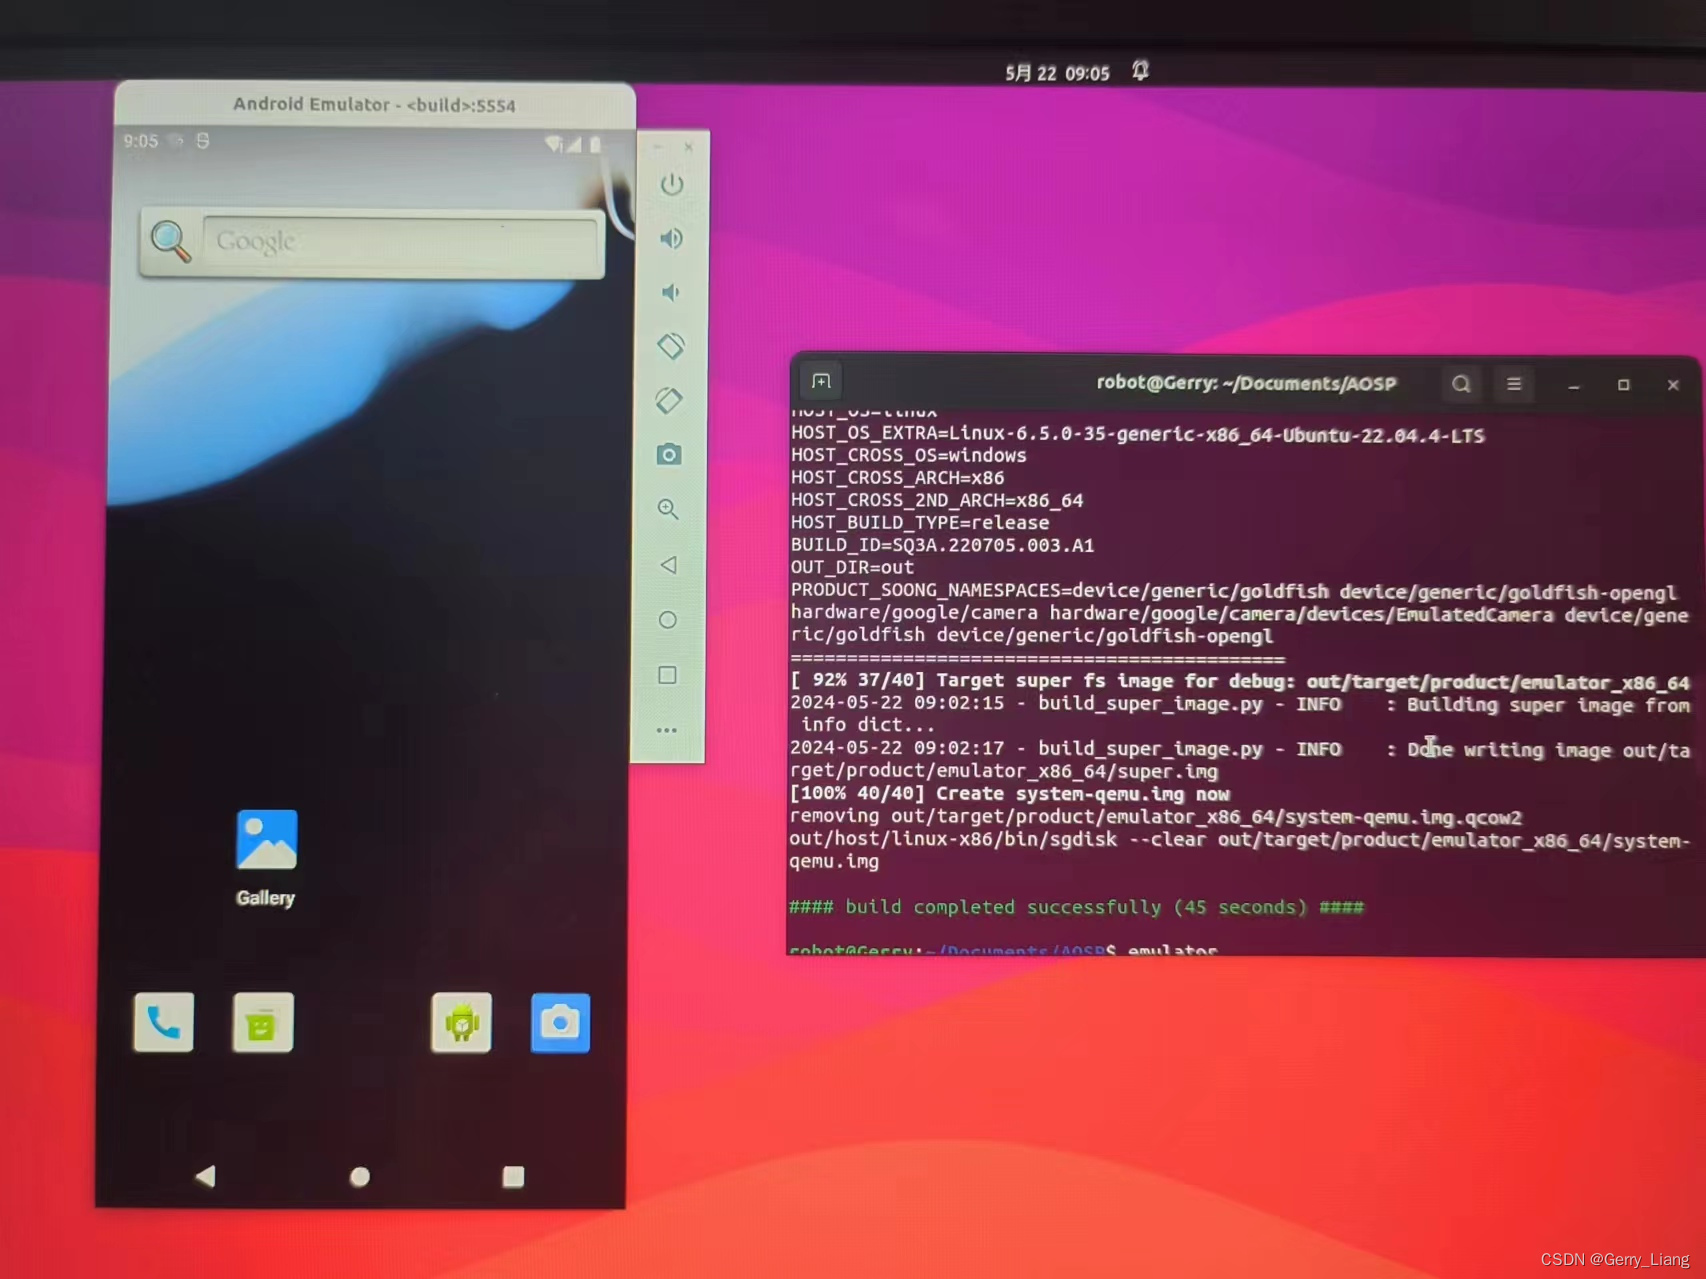Click the Android Emulator title bar

pyautogui.click(x=375, y=105)
